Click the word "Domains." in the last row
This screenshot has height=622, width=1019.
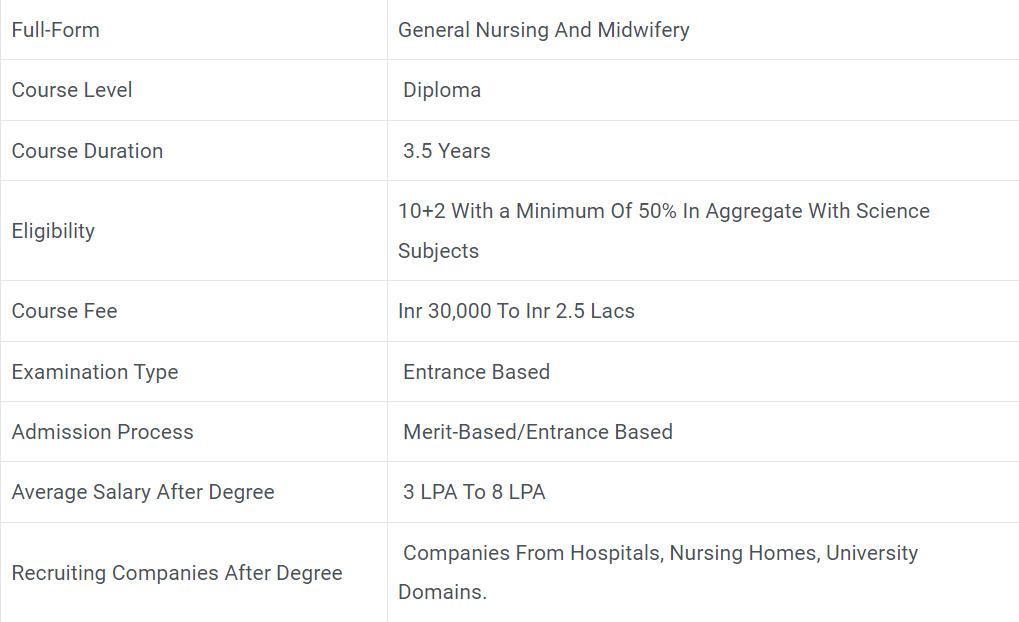(x=442, y=592)
